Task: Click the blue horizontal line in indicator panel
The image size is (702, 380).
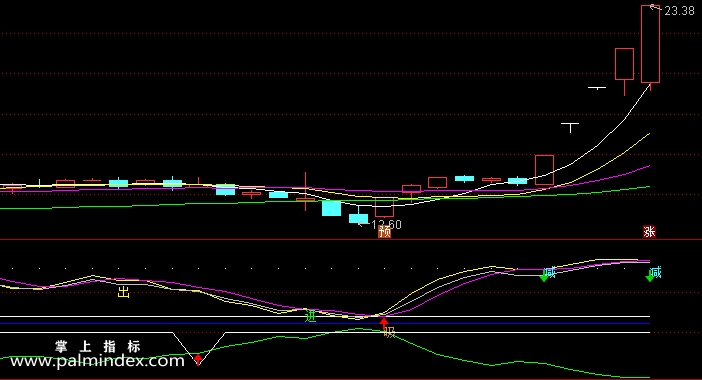Action: (325, 324)
